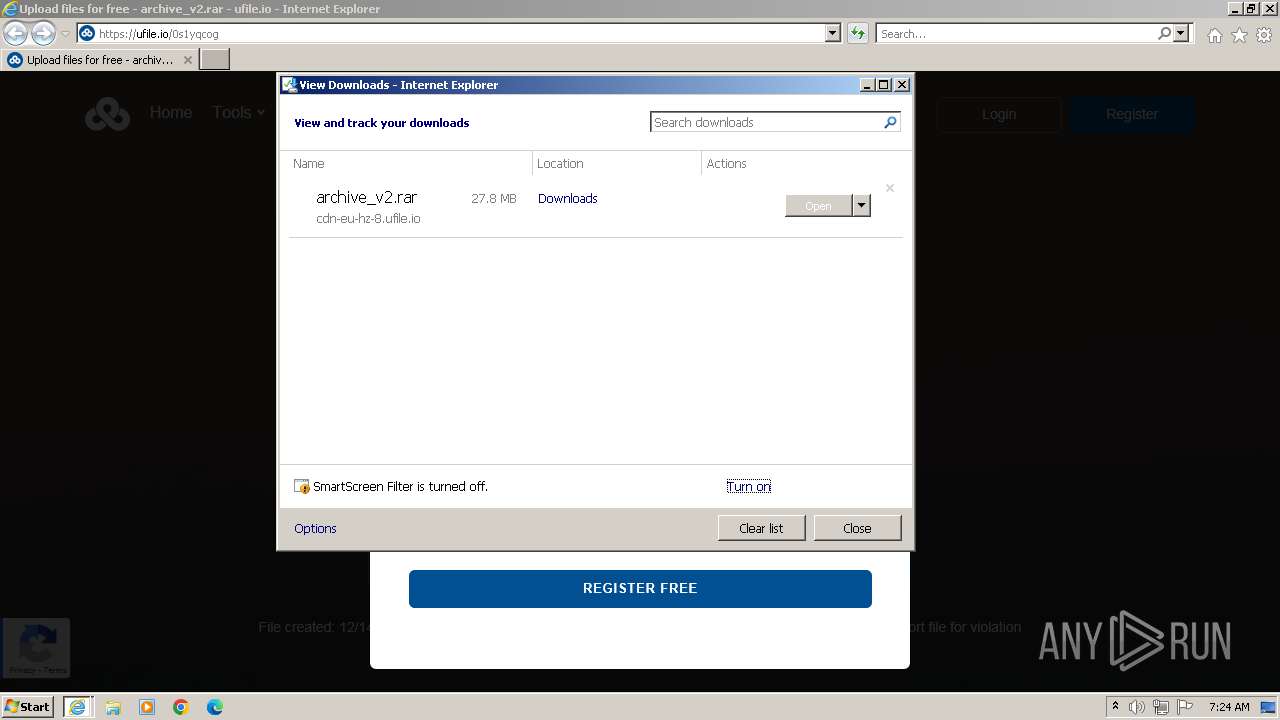Click the volume speaker tray icon

tap(1137, 707)
